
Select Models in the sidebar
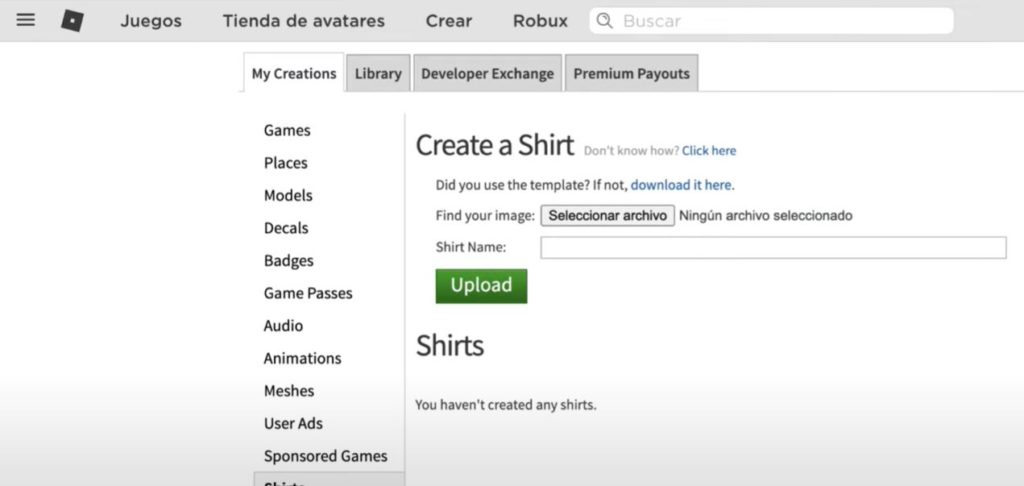(288, 195)
